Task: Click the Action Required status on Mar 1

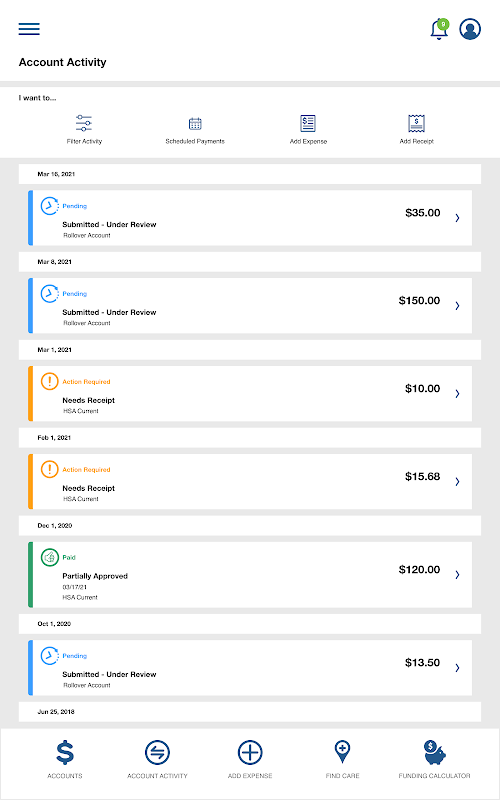Action: click(86, 382)
